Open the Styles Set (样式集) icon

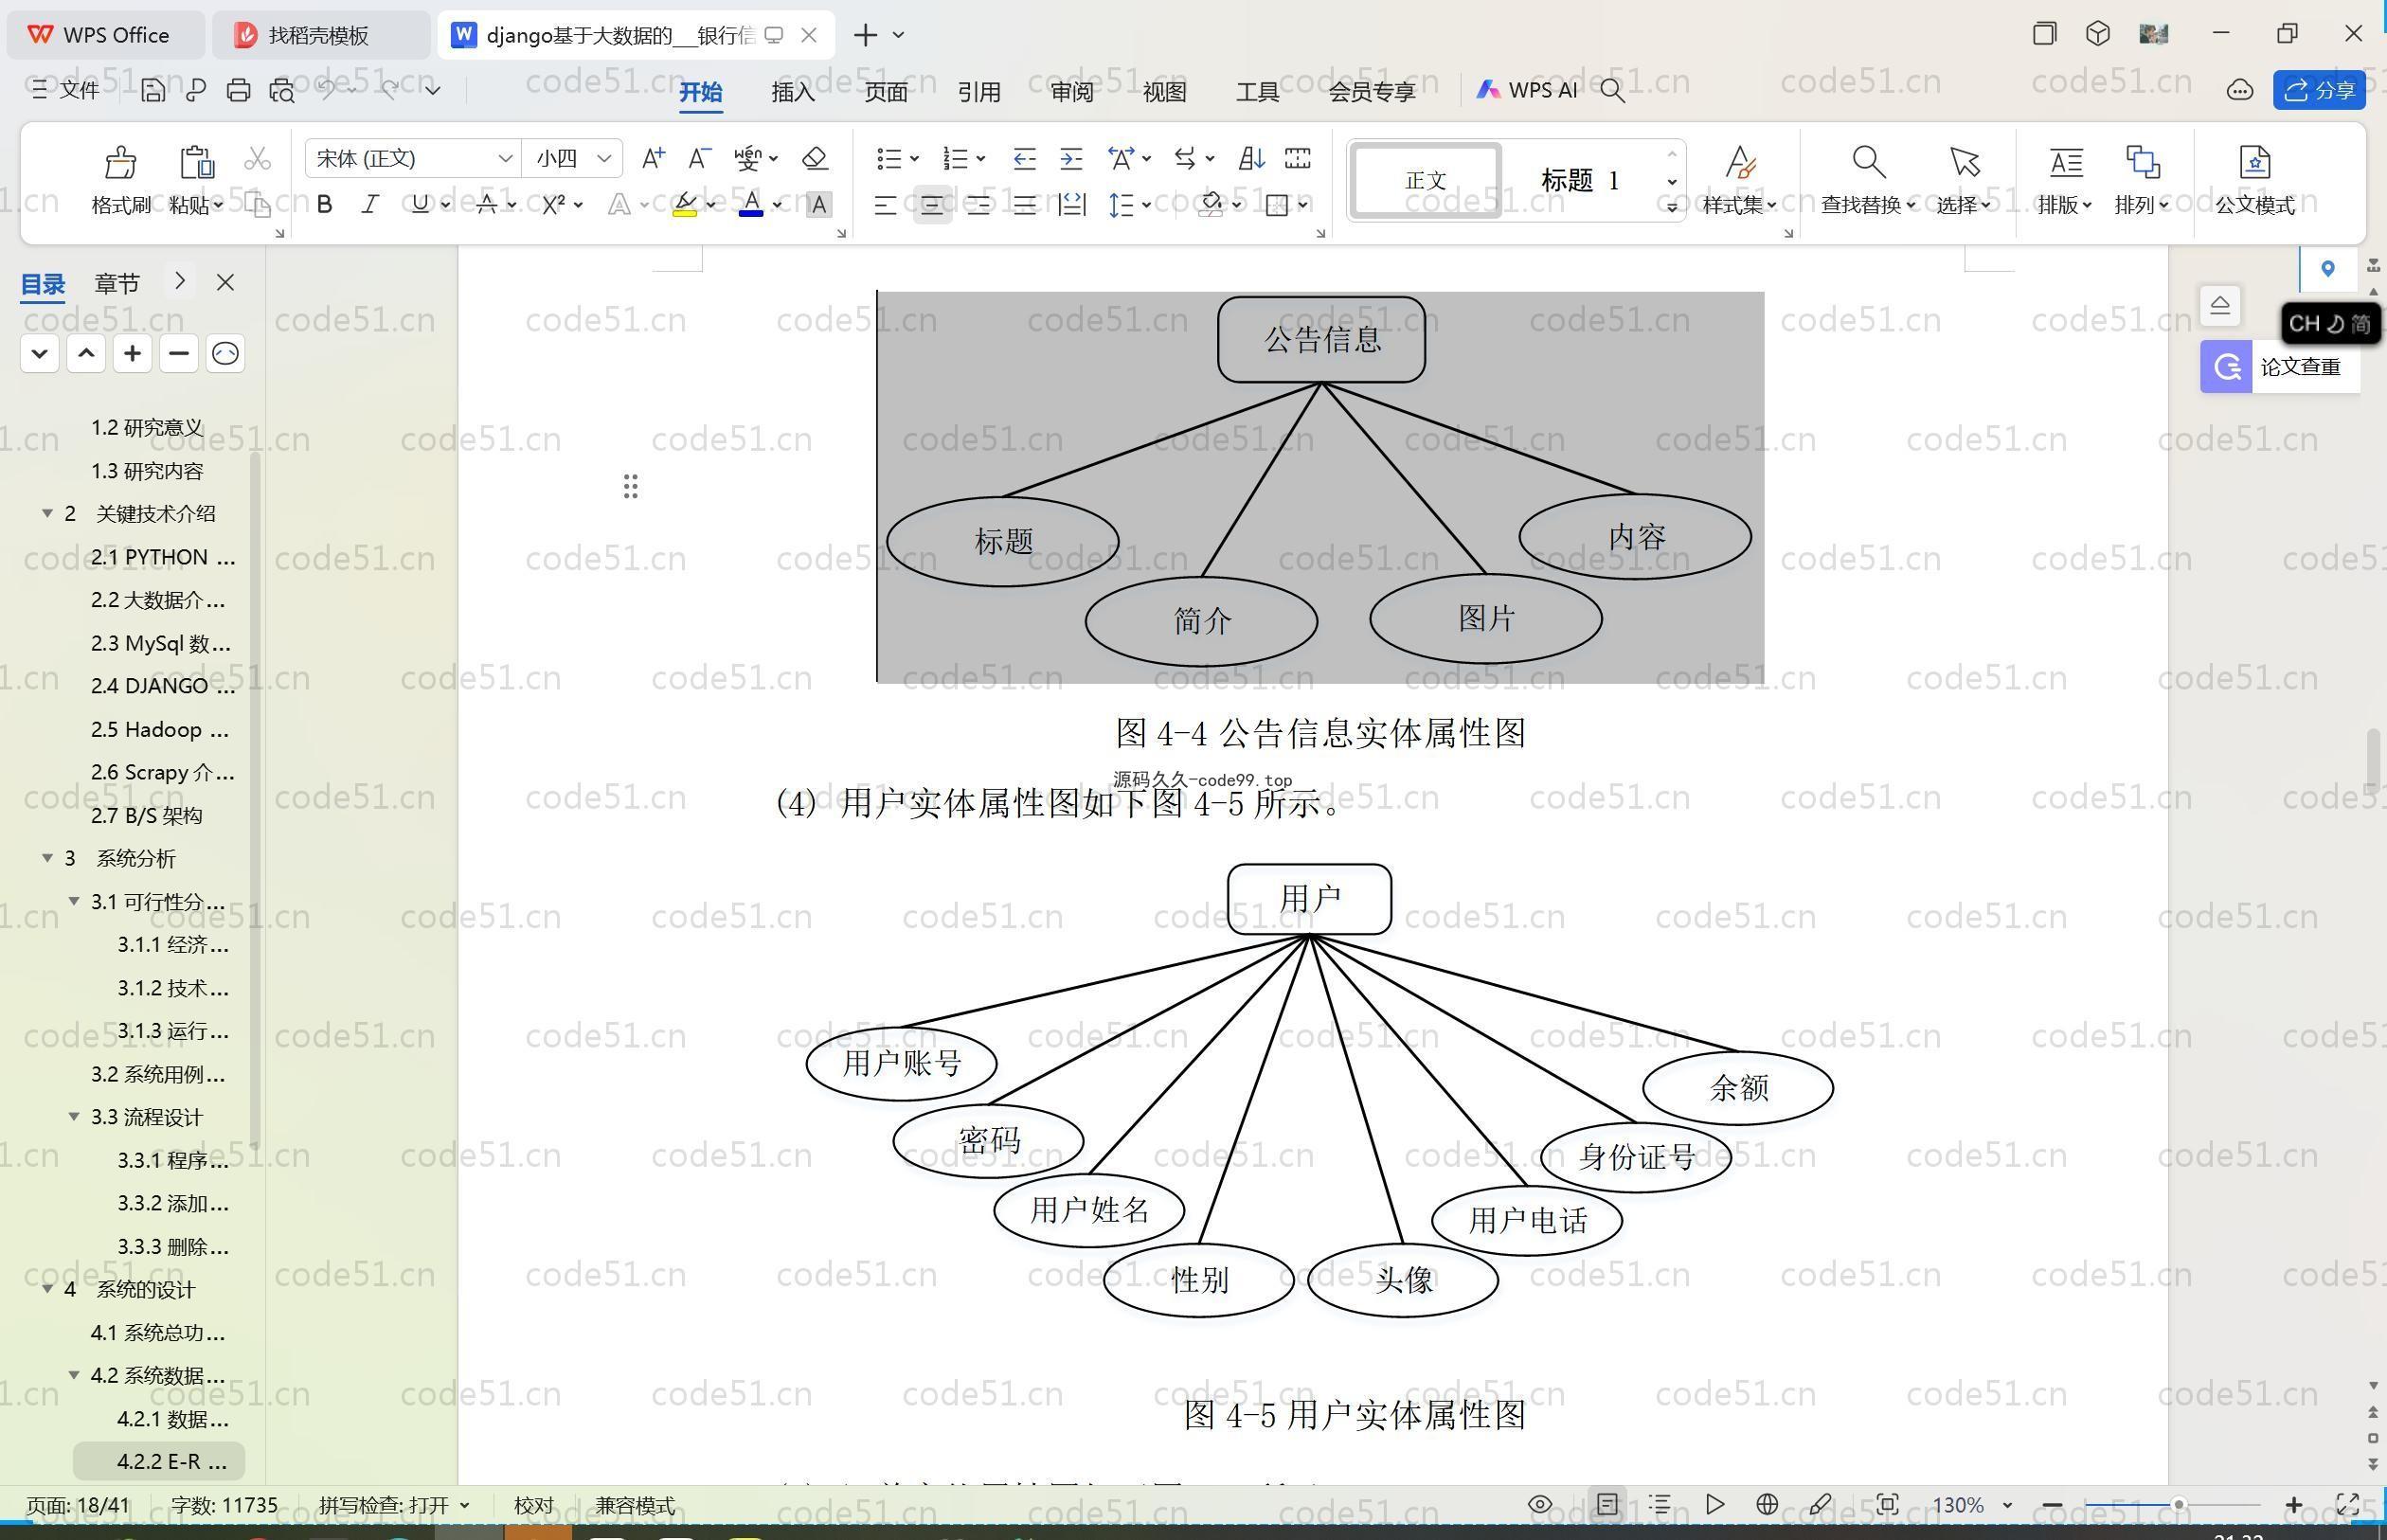point(1740,162)
